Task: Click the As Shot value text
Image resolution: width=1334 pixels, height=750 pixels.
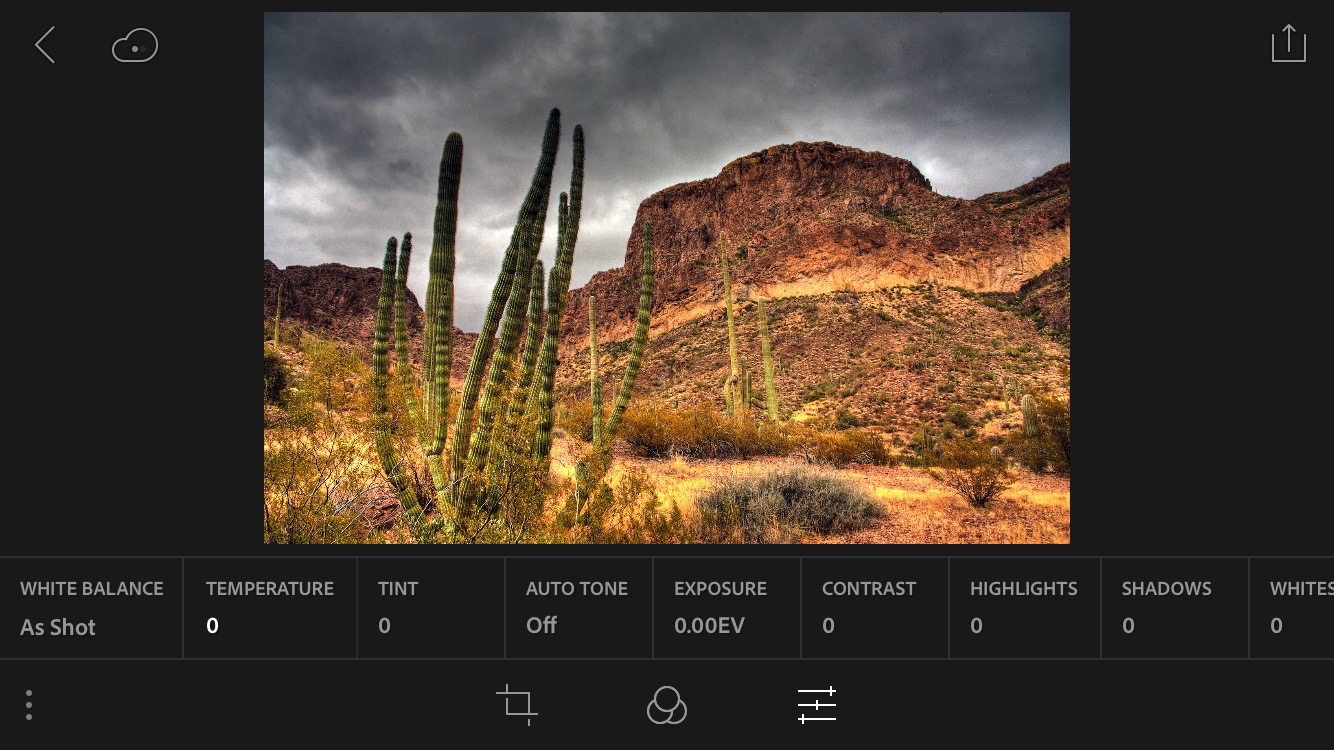Action: pyautogui.click(x=58, y=628)
